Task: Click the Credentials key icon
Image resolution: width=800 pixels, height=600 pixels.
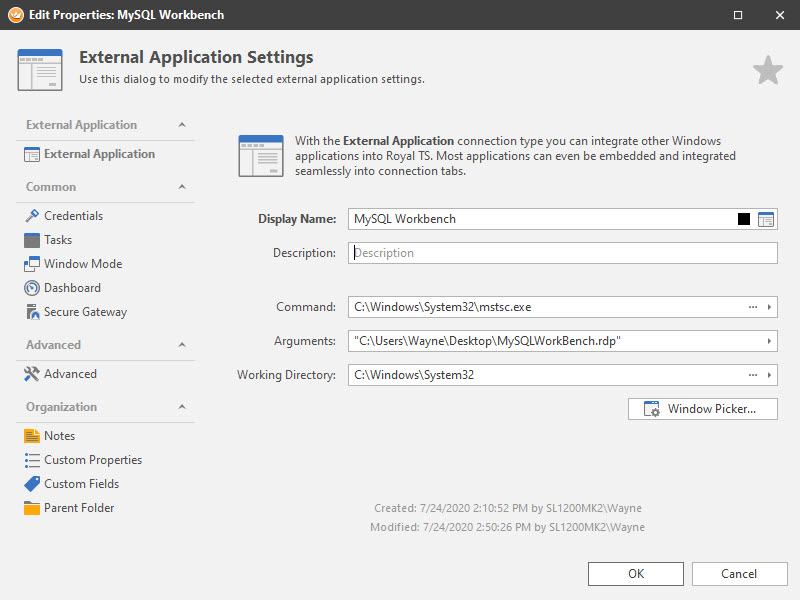Action: click(x=32, y=216)
